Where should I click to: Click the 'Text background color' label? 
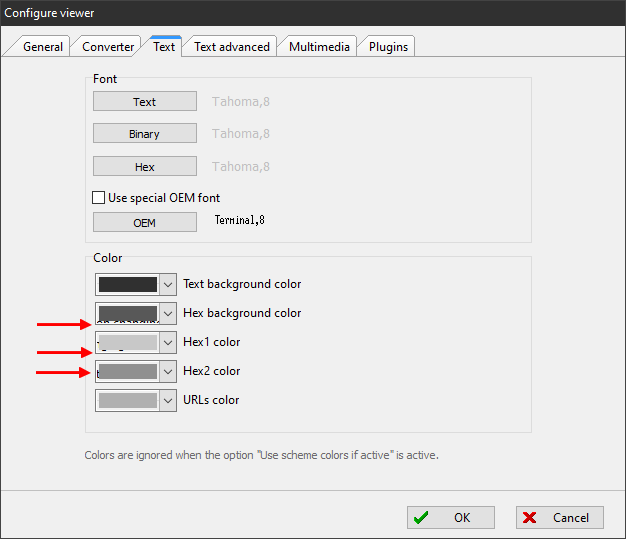[242, 284]
